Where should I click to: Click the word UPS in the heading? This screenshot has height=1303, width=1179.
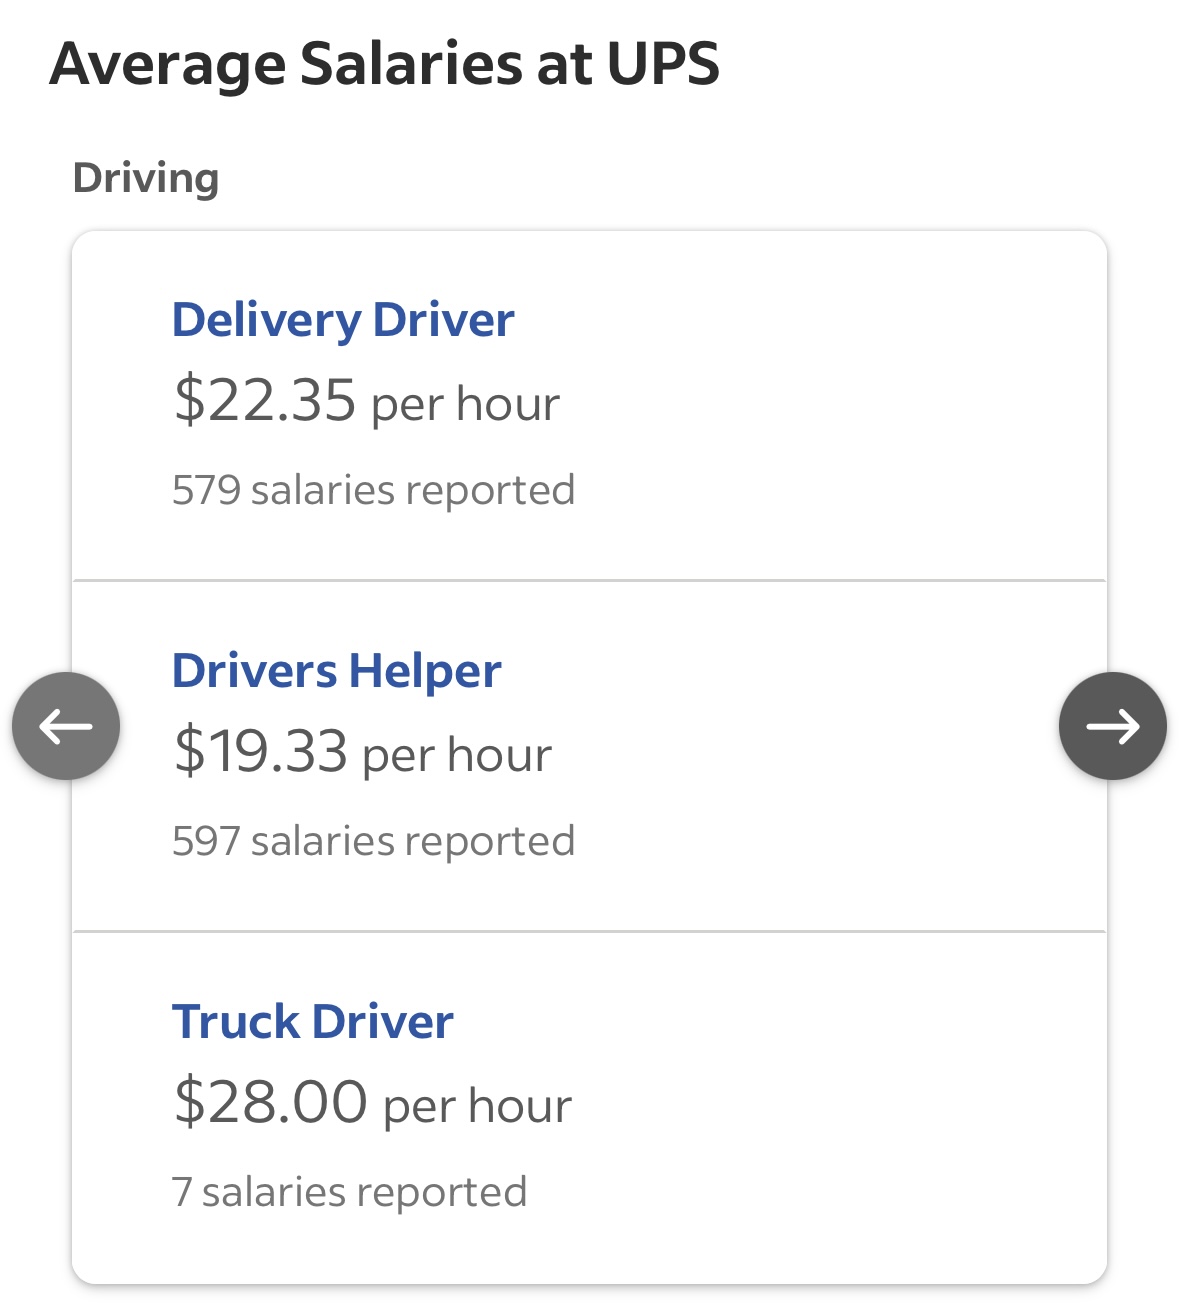[663, 64]
